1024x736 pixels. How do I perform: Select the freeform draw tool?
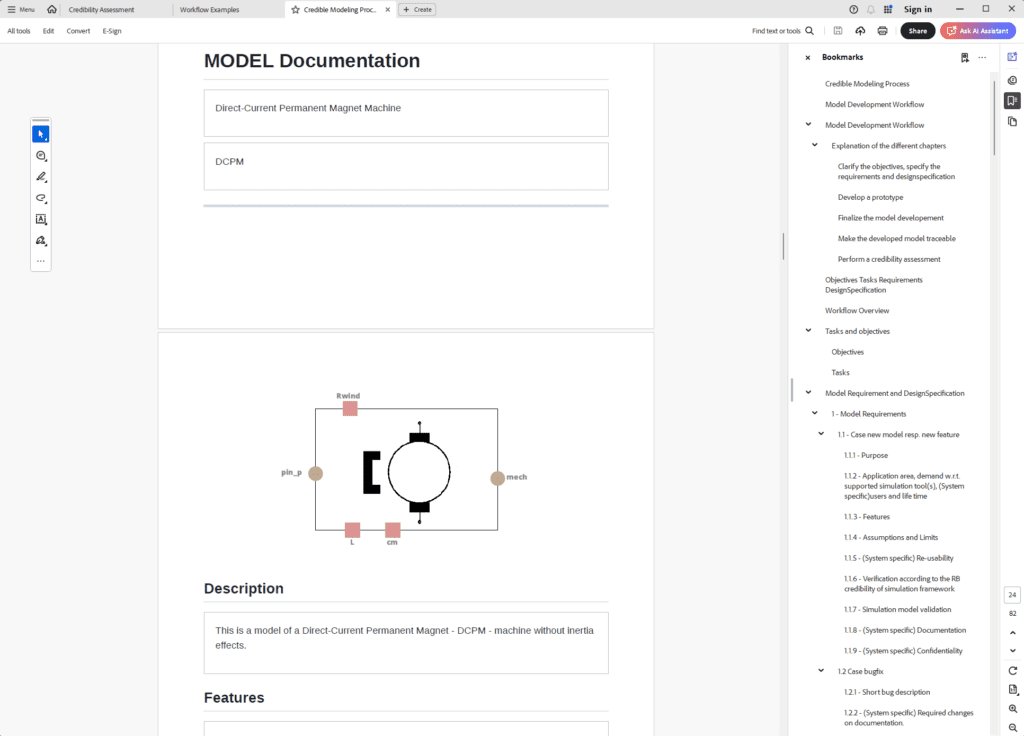point(40,198)
